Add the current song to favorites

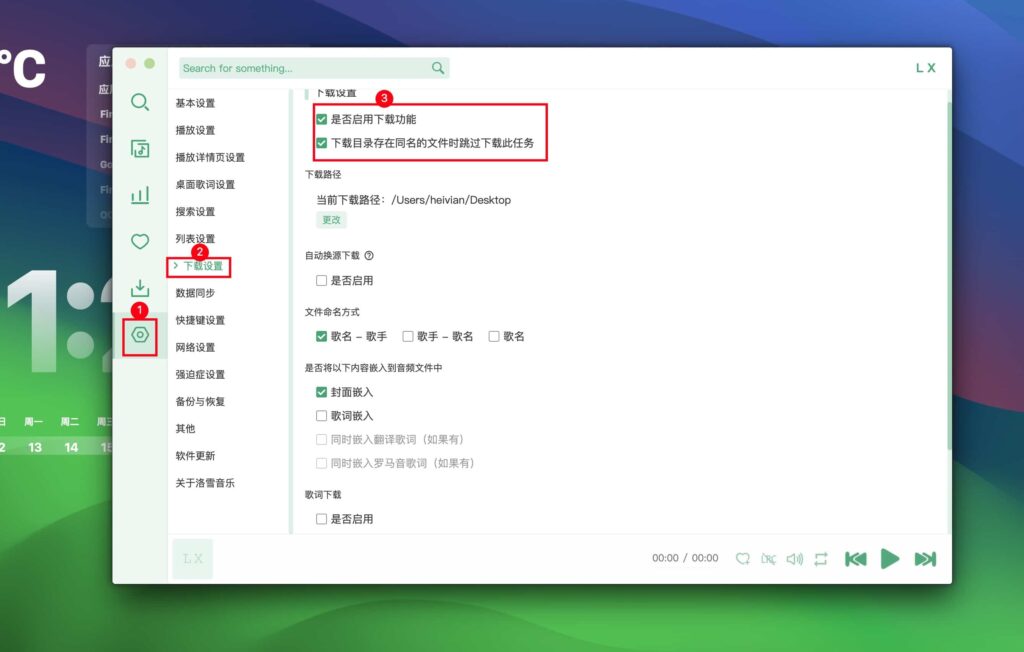pos(743,558)
